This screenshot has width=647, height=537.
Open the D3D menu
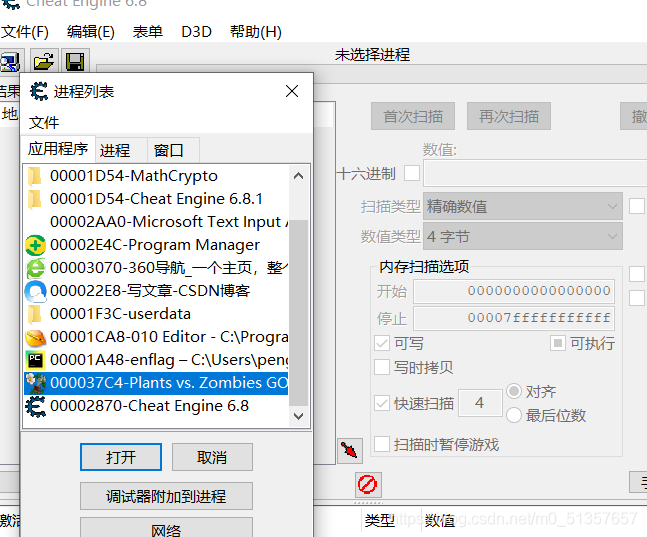point(196,32)
